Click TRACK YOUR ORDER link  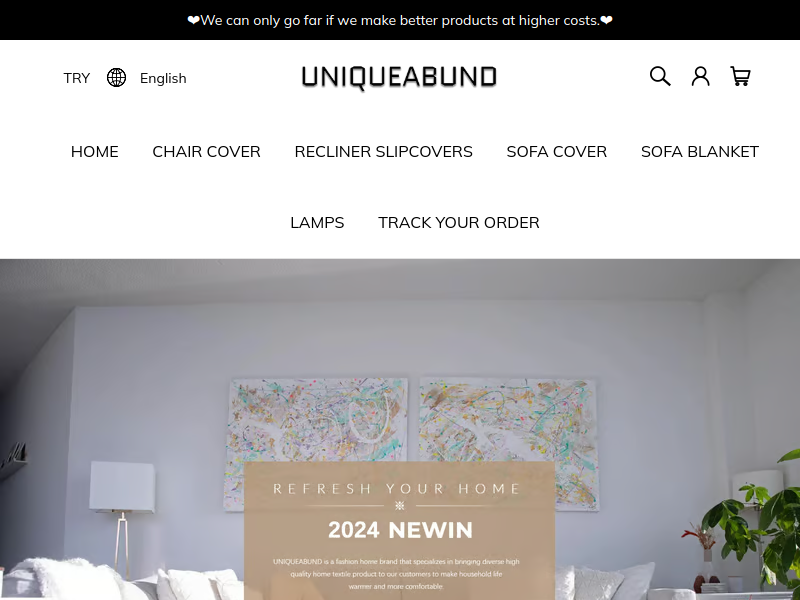pyautogui.click(x=459, y=222)
